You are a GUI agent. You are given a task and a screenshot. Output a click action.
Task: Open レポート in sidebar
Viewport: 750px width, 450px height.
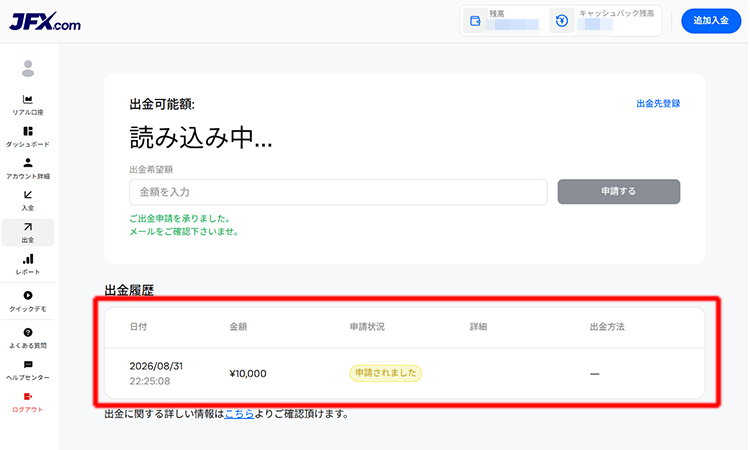(28, 264)
